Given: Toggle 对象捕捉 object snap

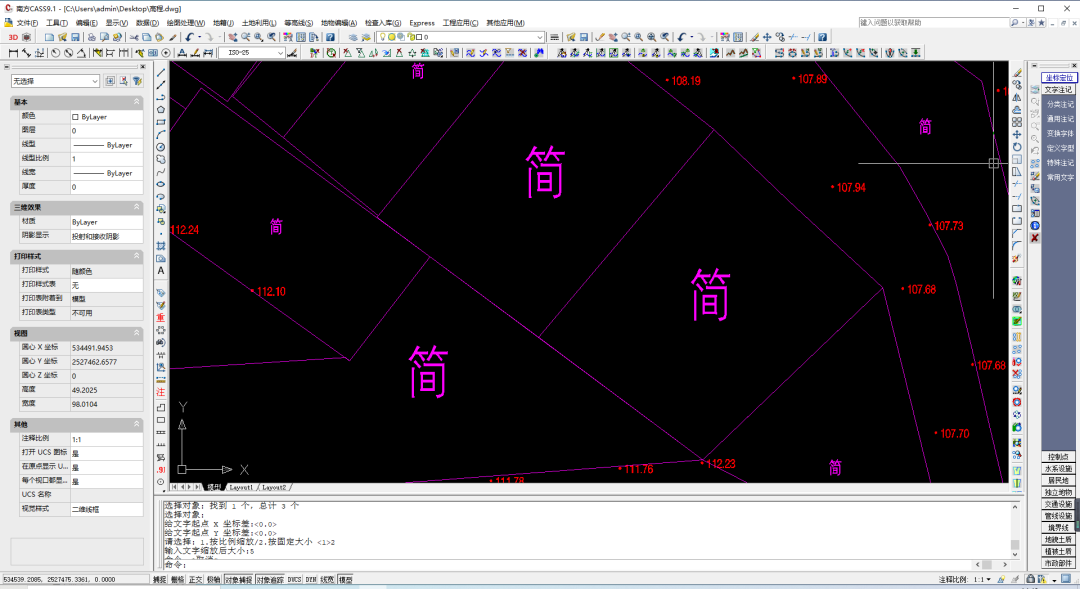Looking at the screenshot, I should tap(238, 580).
